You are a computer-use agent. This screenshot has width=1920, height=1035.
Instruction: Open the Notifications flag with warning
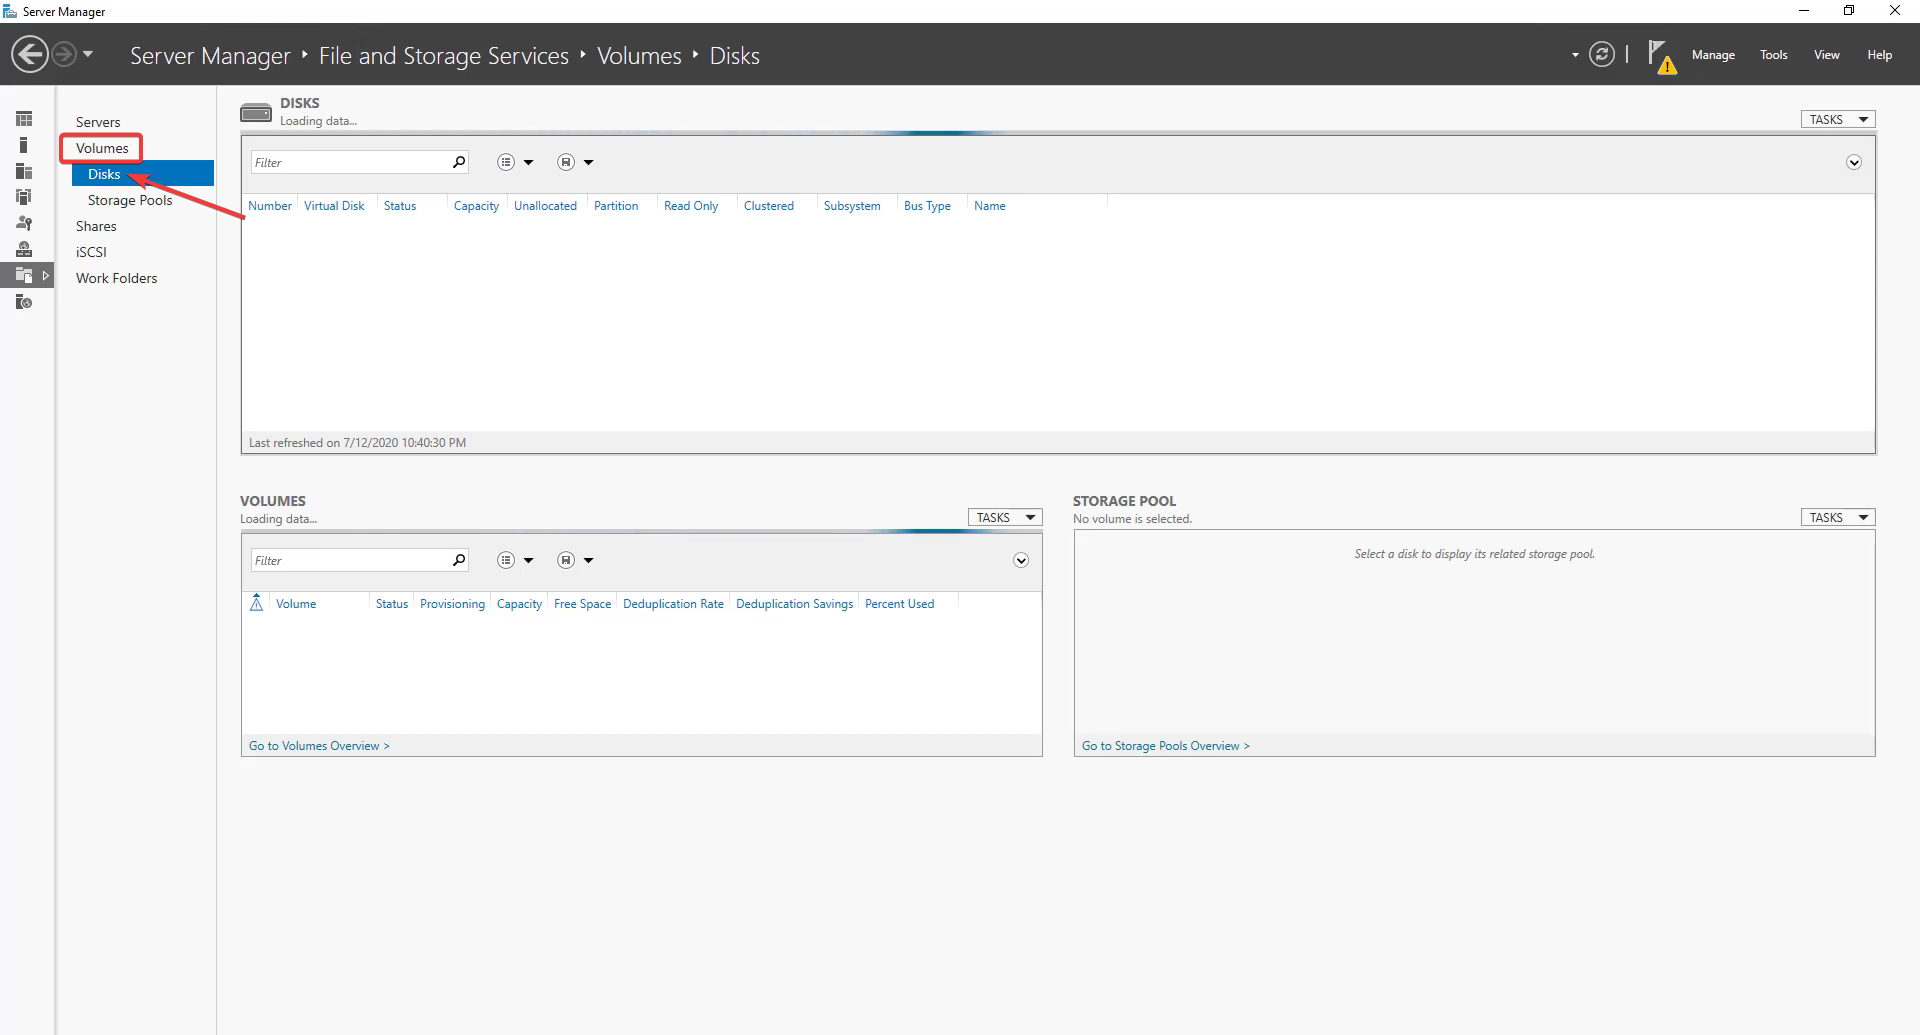1661,57
